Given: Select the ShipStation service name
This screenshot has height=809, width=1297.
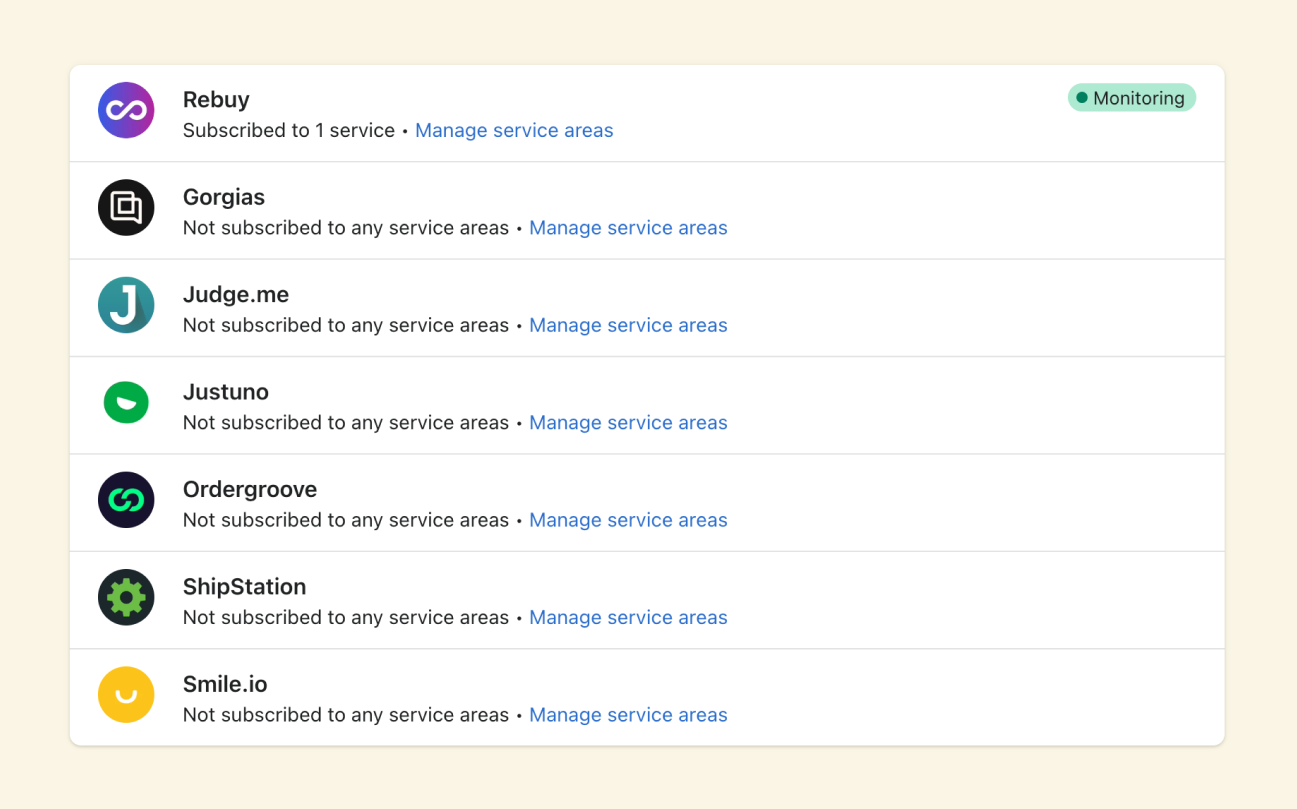Looking at the screenshot, I should click(x=245, y=587).
